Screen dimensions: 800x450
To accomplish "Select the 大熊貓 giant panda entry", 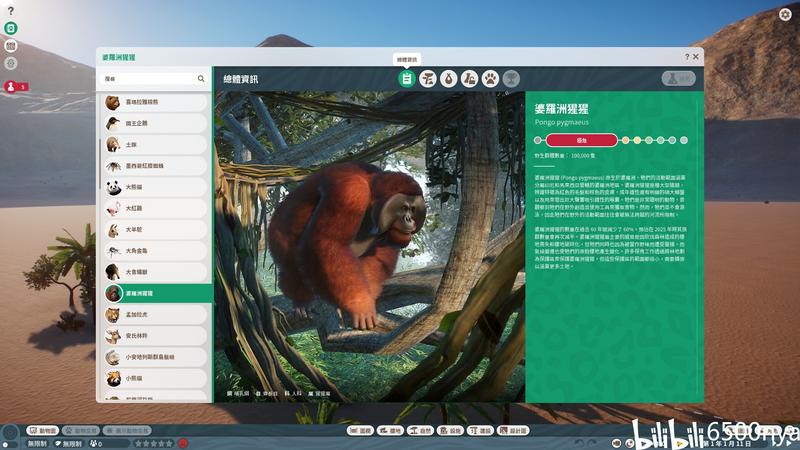I will point(155,187).
